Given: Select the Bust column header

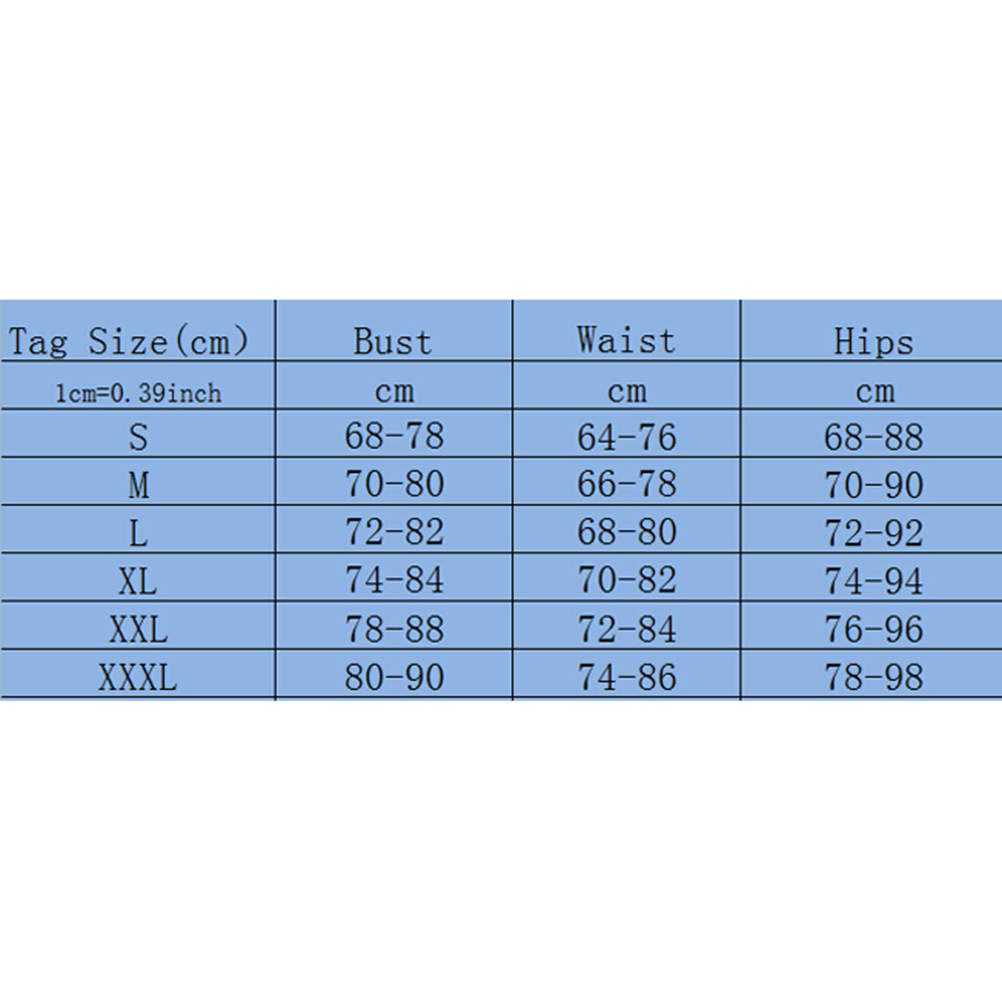Looking at the screenshot, I should [393, 342].
